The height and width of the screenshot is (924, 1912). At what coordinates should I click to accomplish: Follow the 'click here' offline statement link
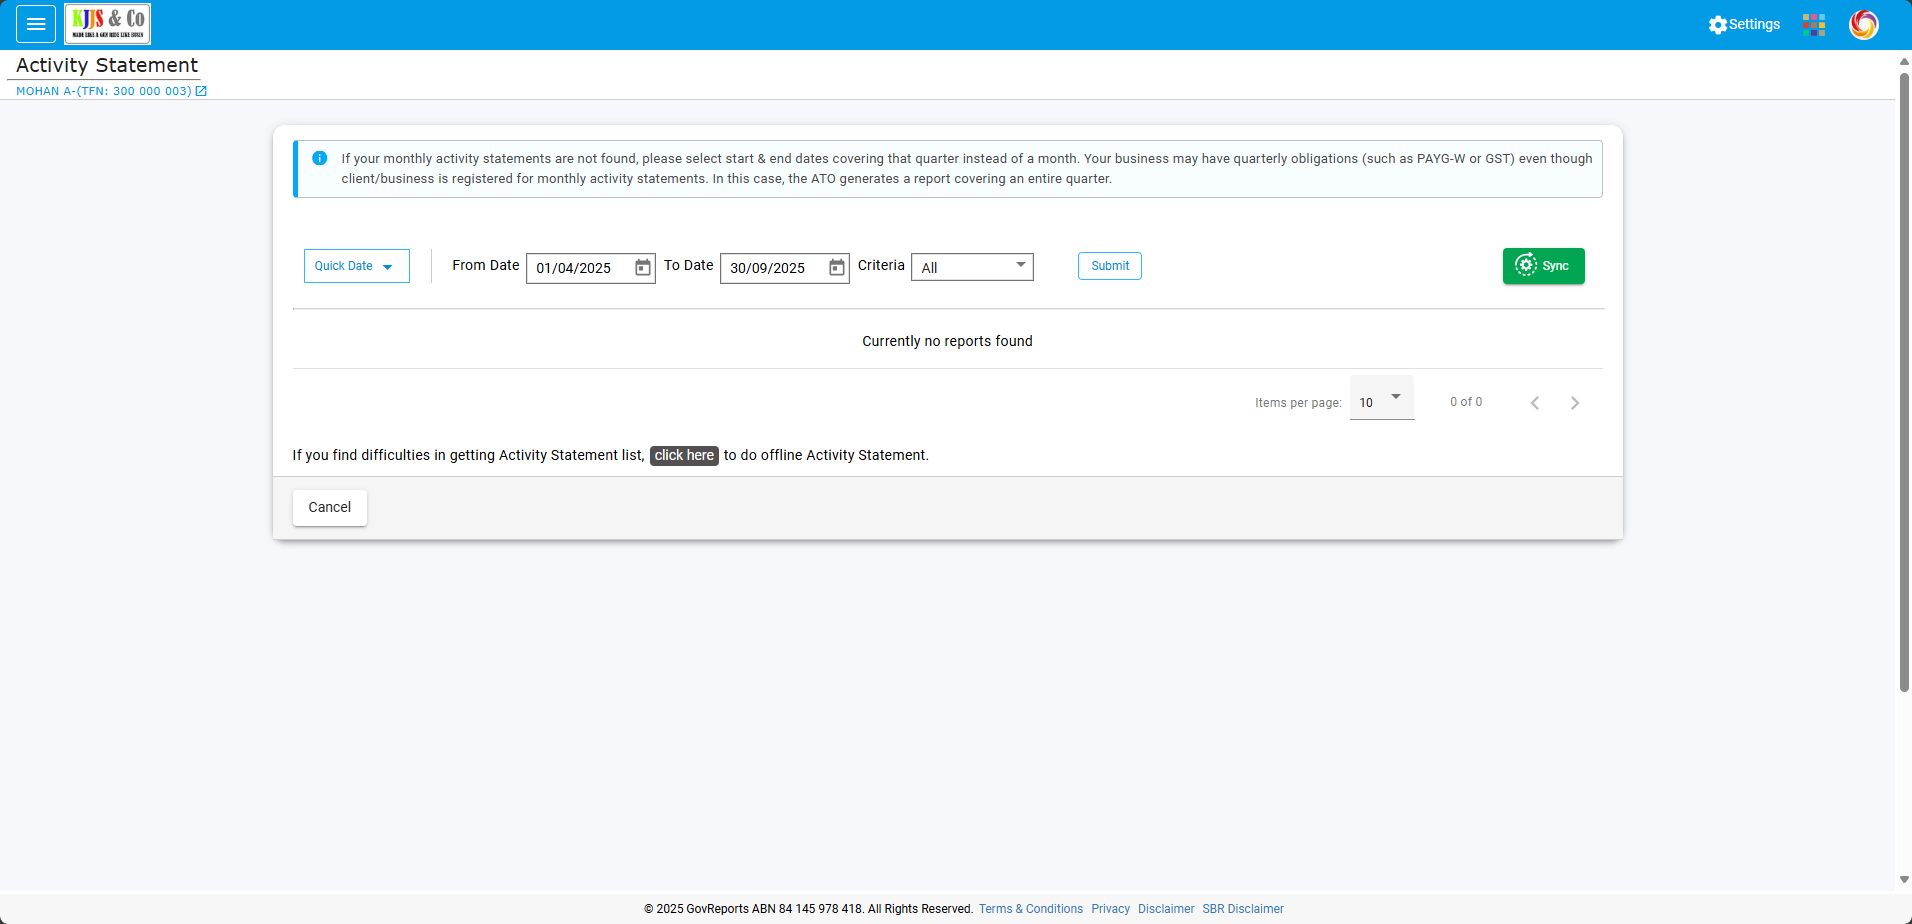(684, 455)
